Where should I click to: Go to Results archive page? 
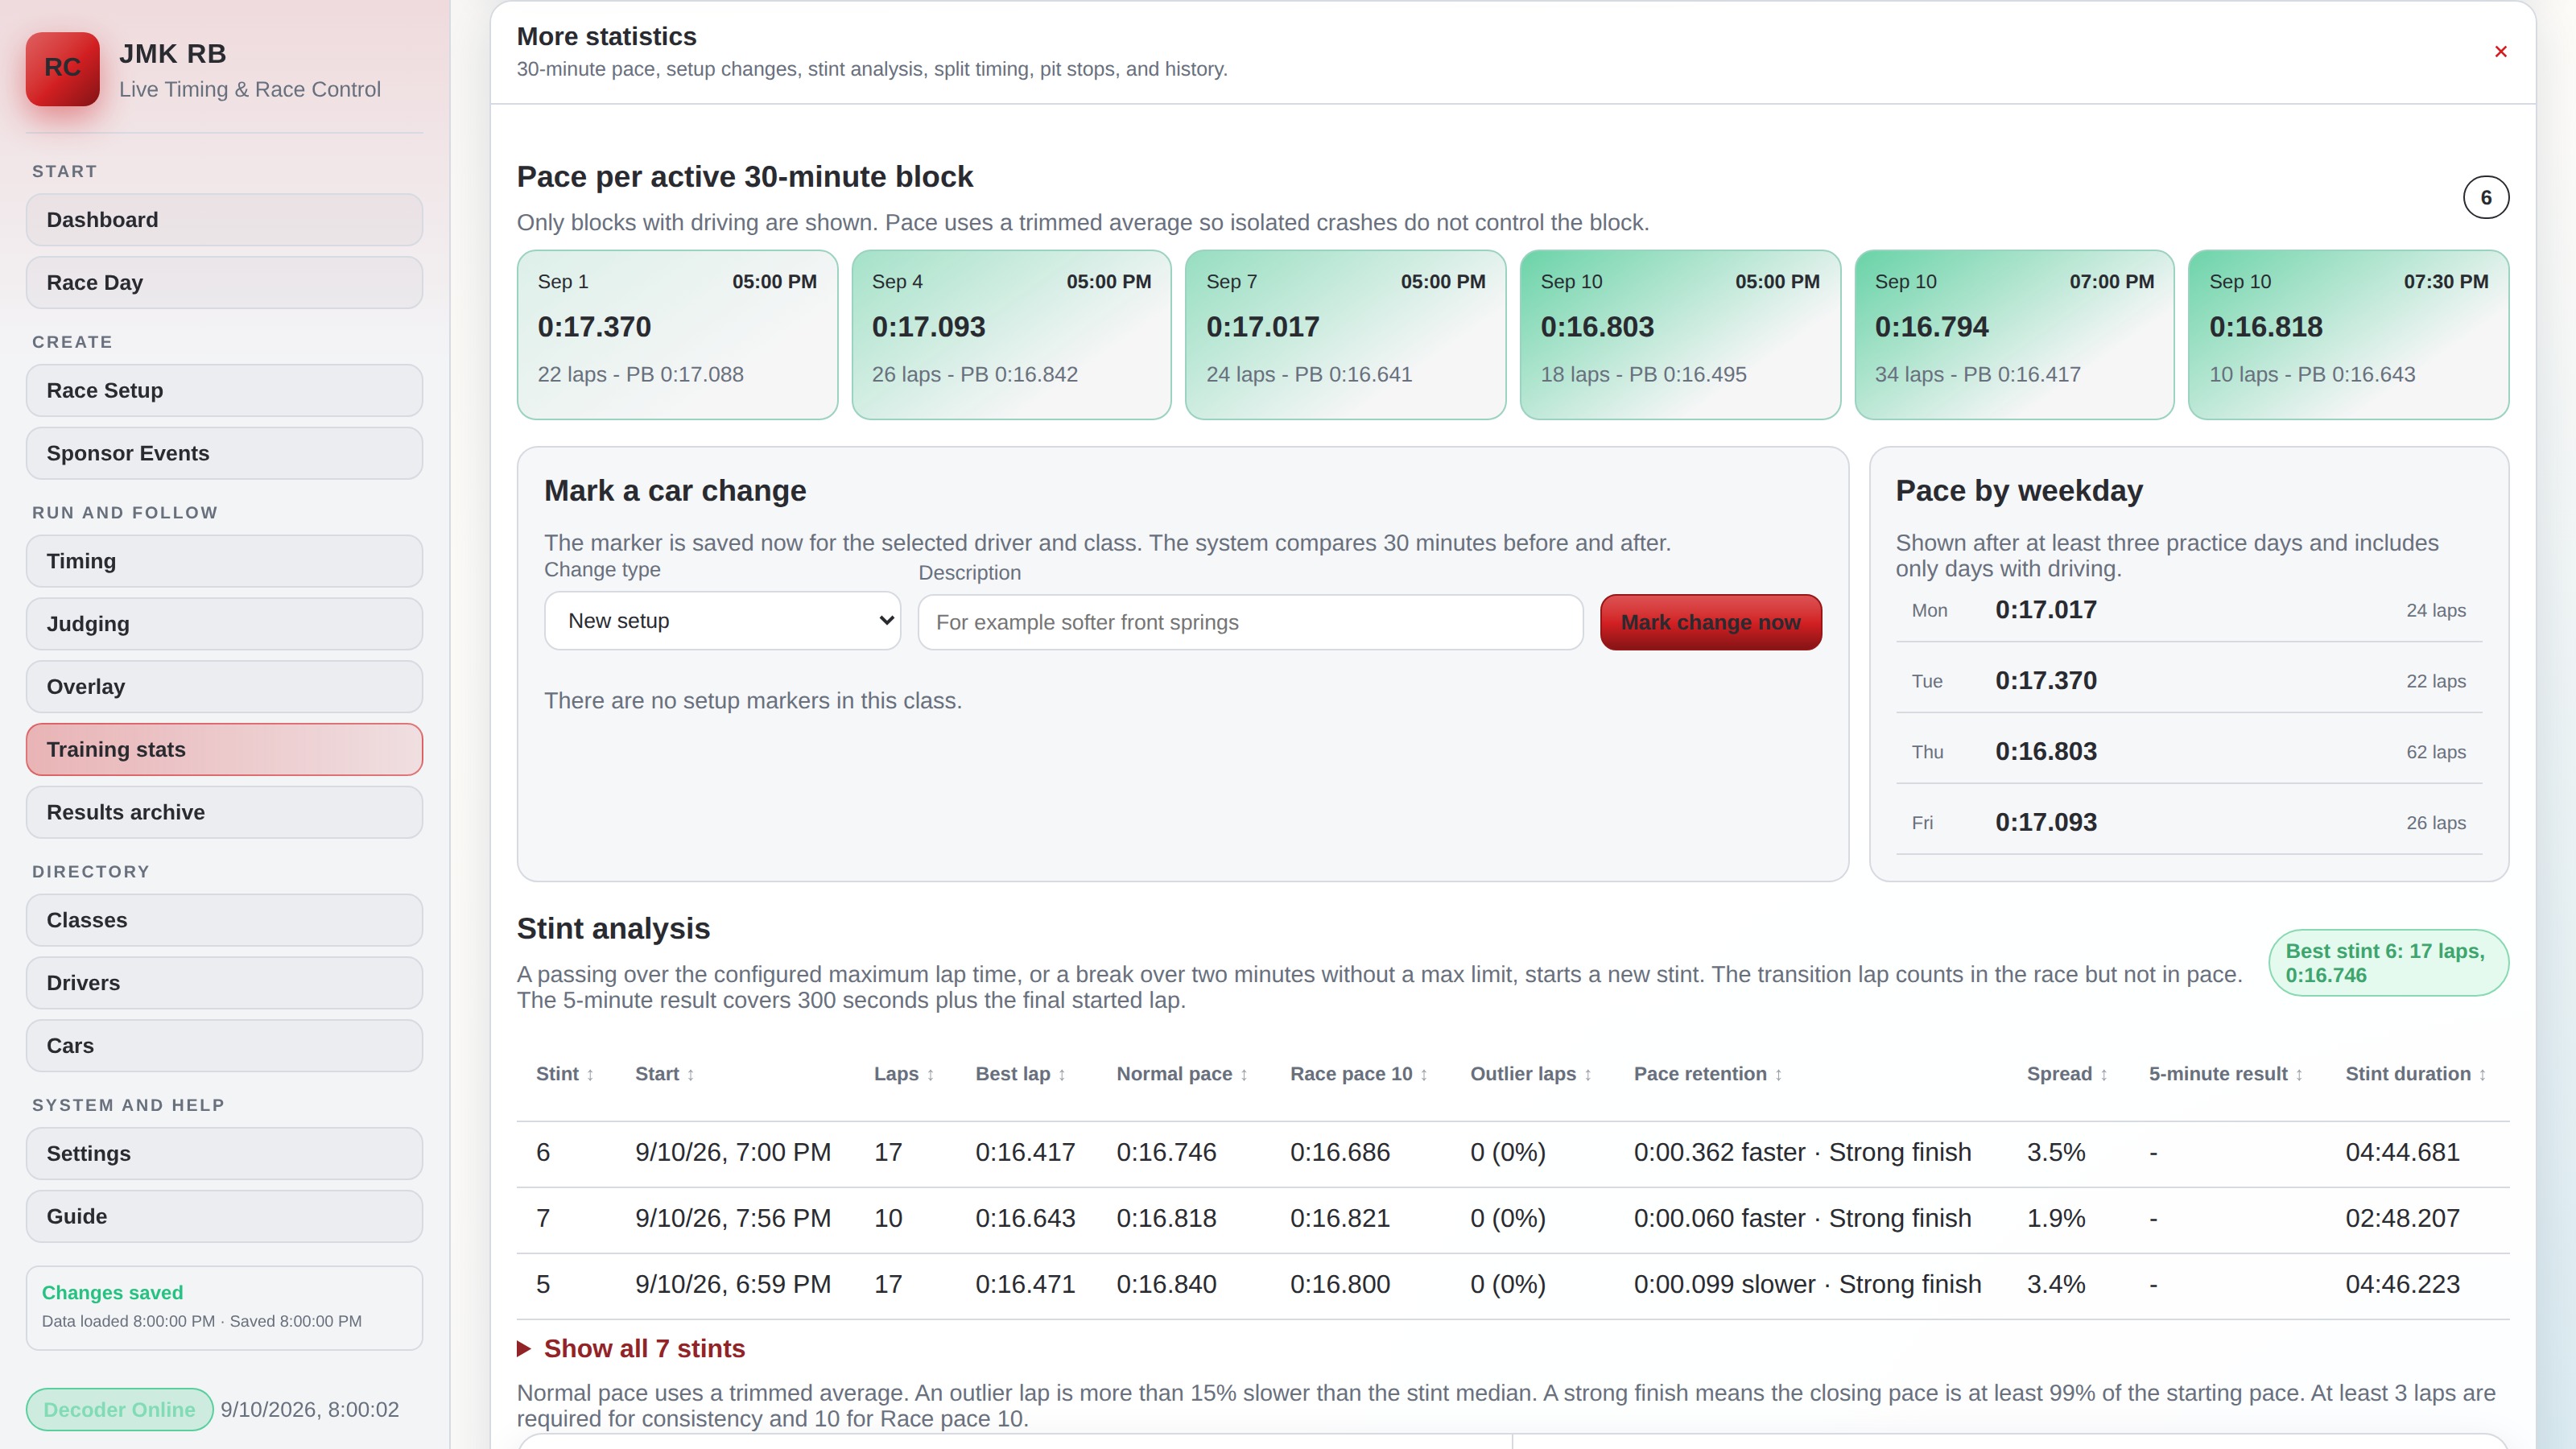click(224, 813)
